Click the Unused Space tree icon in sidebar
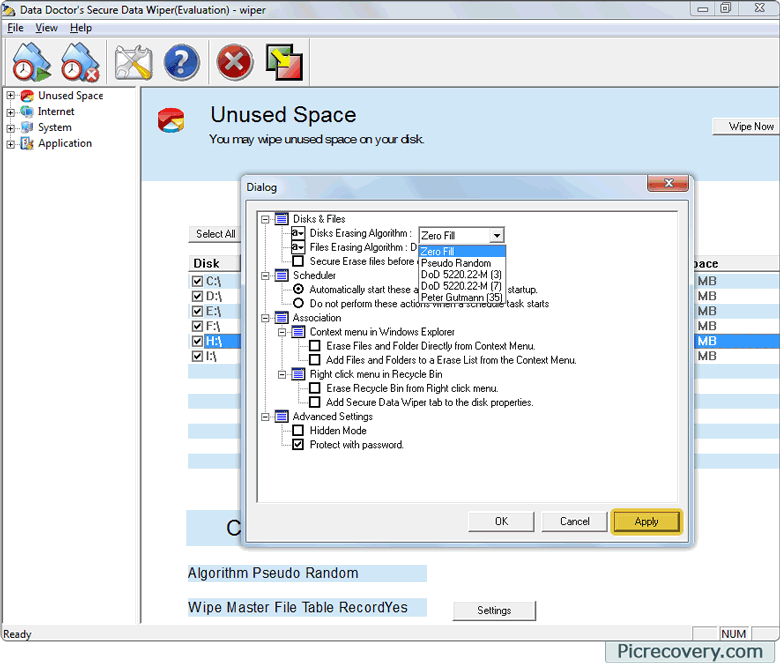780x663 pixels. (27, 95)
